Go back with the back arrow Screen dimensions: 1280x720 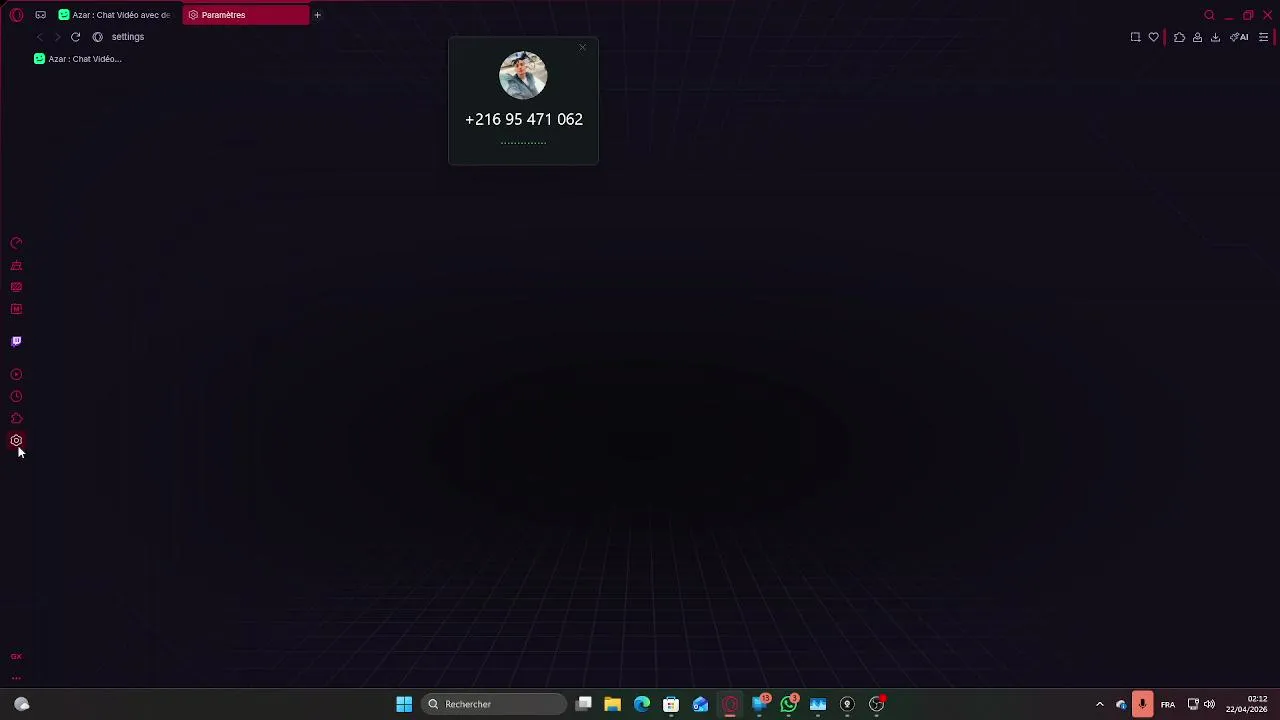click(x=39, y=37)
